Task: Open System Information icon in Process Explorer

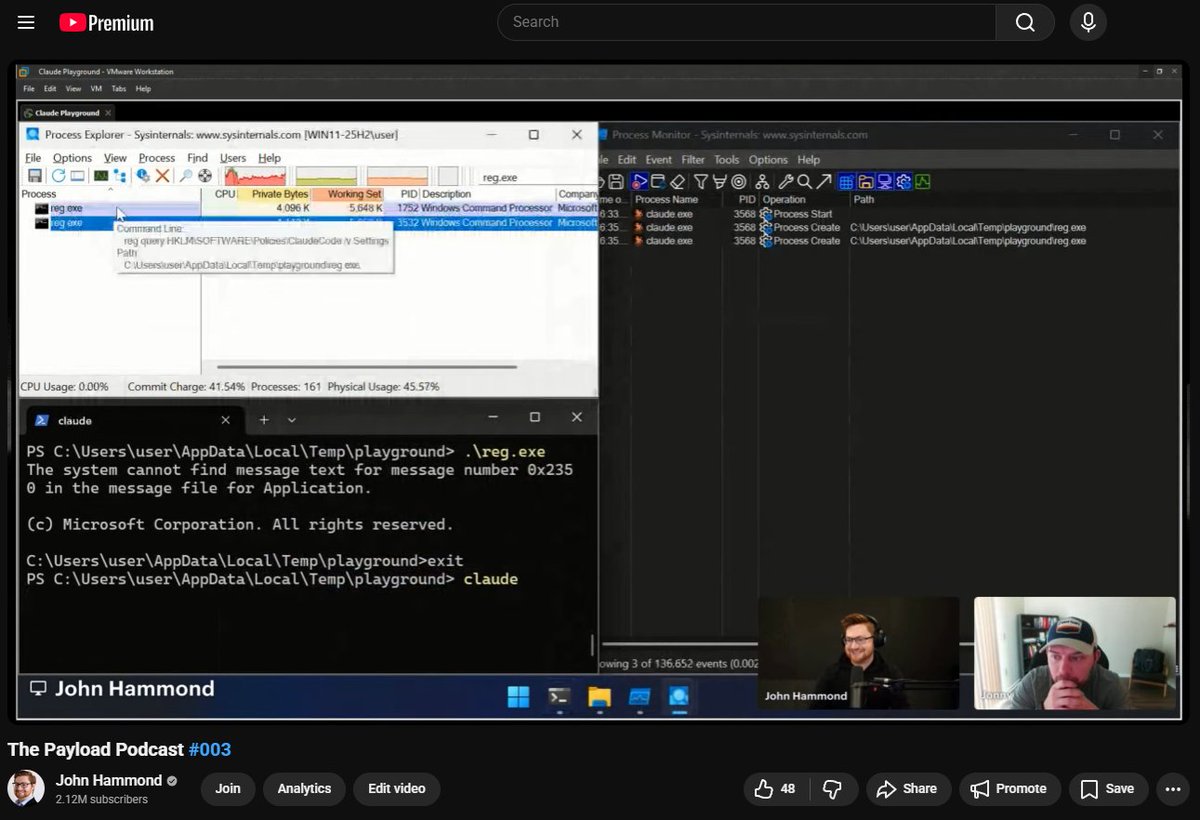Action: click(101, 176)
